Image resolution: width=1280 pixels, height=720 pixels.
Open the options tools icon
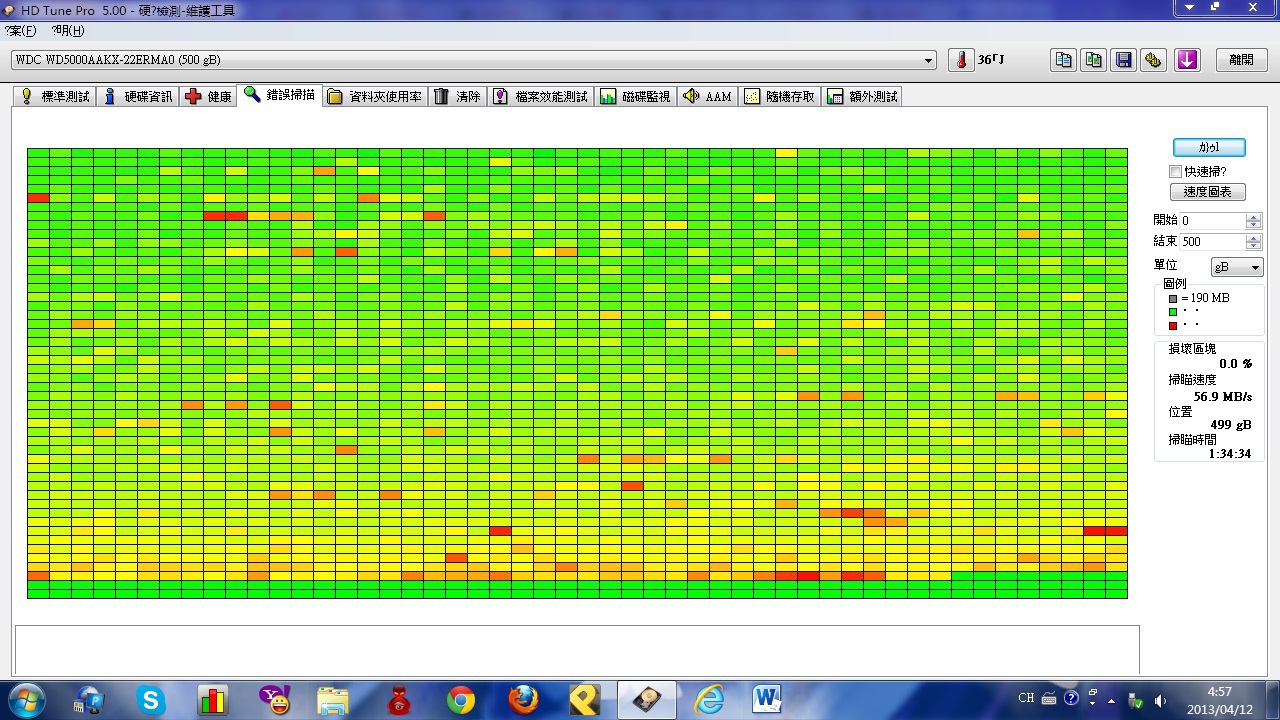(x=1154, y=60)
